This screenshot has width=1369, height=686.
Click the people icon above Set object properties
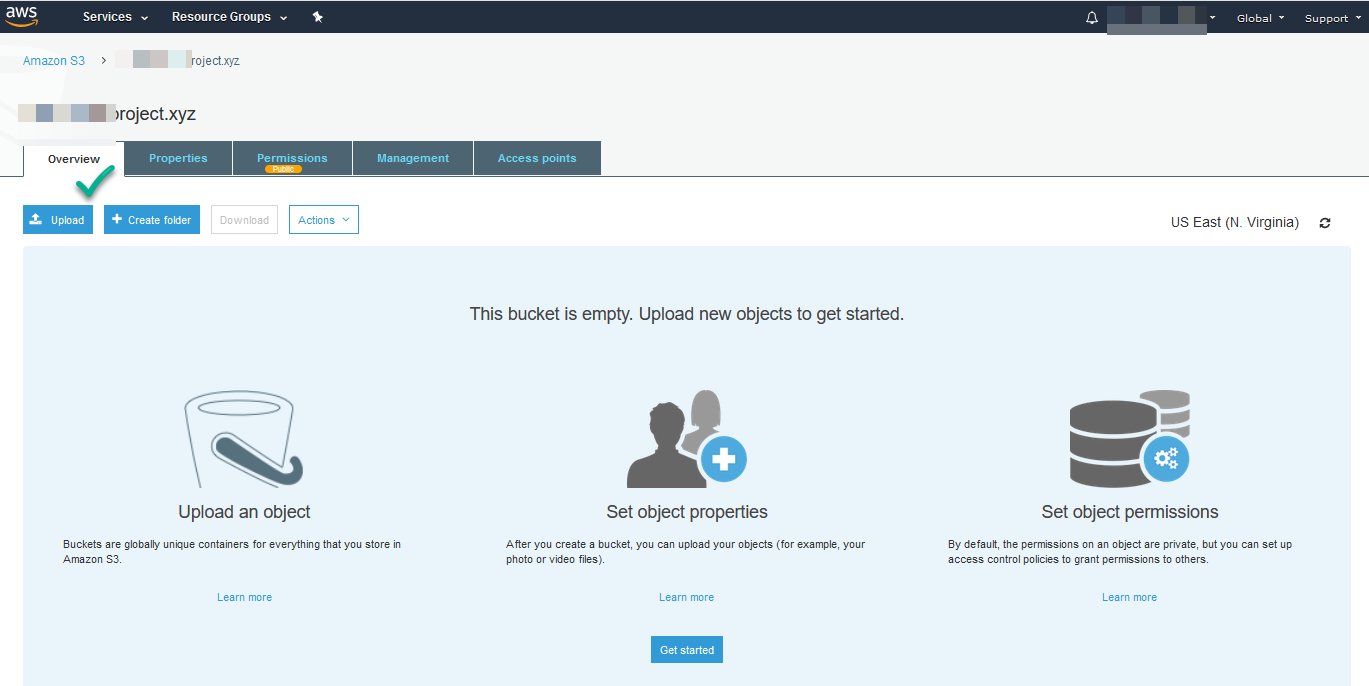pos(687,438)
